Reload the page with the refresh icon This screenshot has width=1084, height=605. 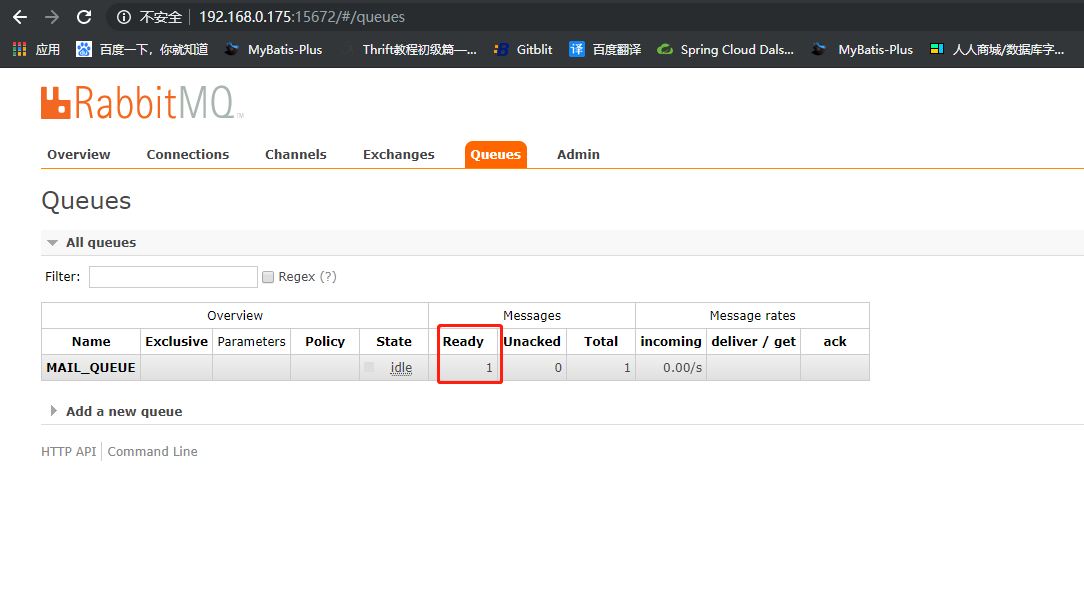click(x=84, y=17)
